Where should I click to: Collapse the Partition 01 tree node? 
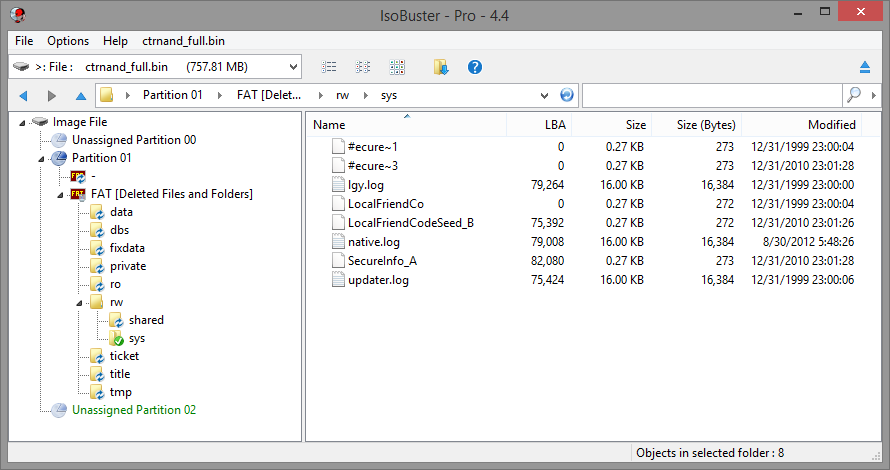[x=41, y=159]
